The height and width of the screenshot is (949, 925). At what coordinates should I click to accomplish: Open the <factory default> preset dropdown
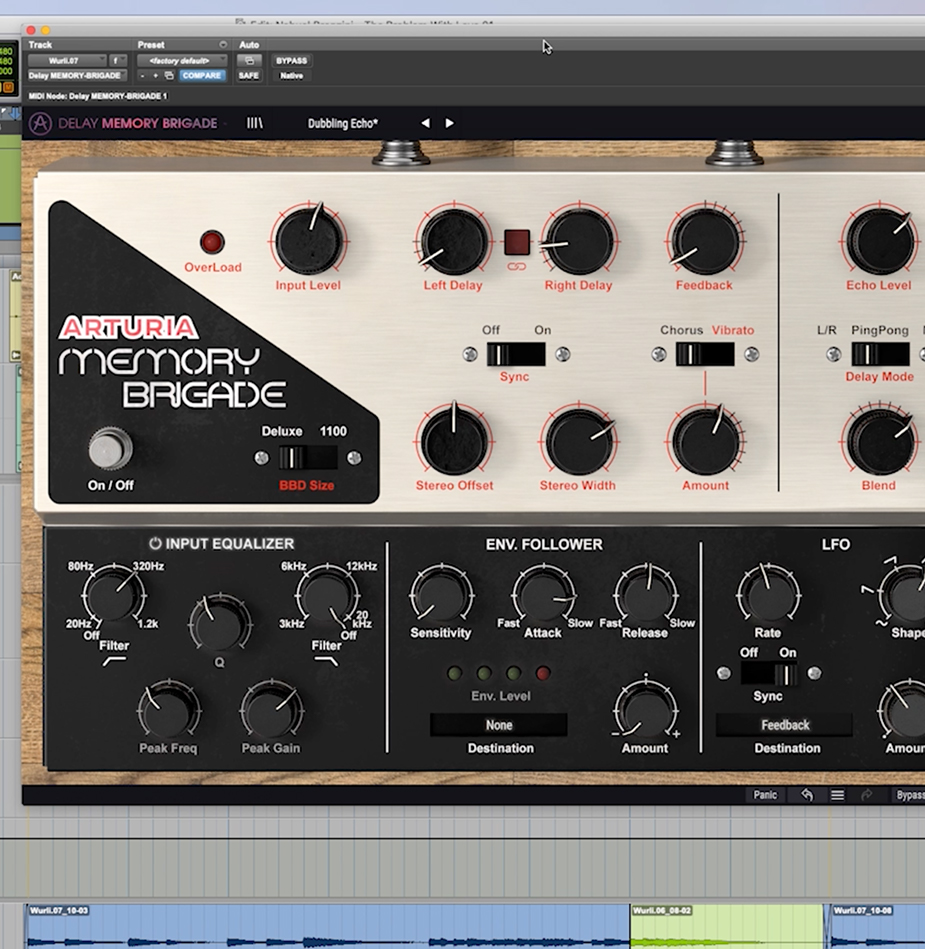click(x=182, y=61)
